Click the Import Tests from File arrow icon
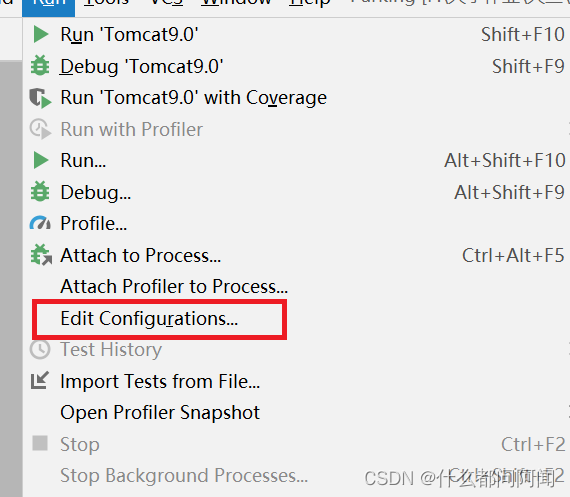The image size is (570, 497). point(40,381)
